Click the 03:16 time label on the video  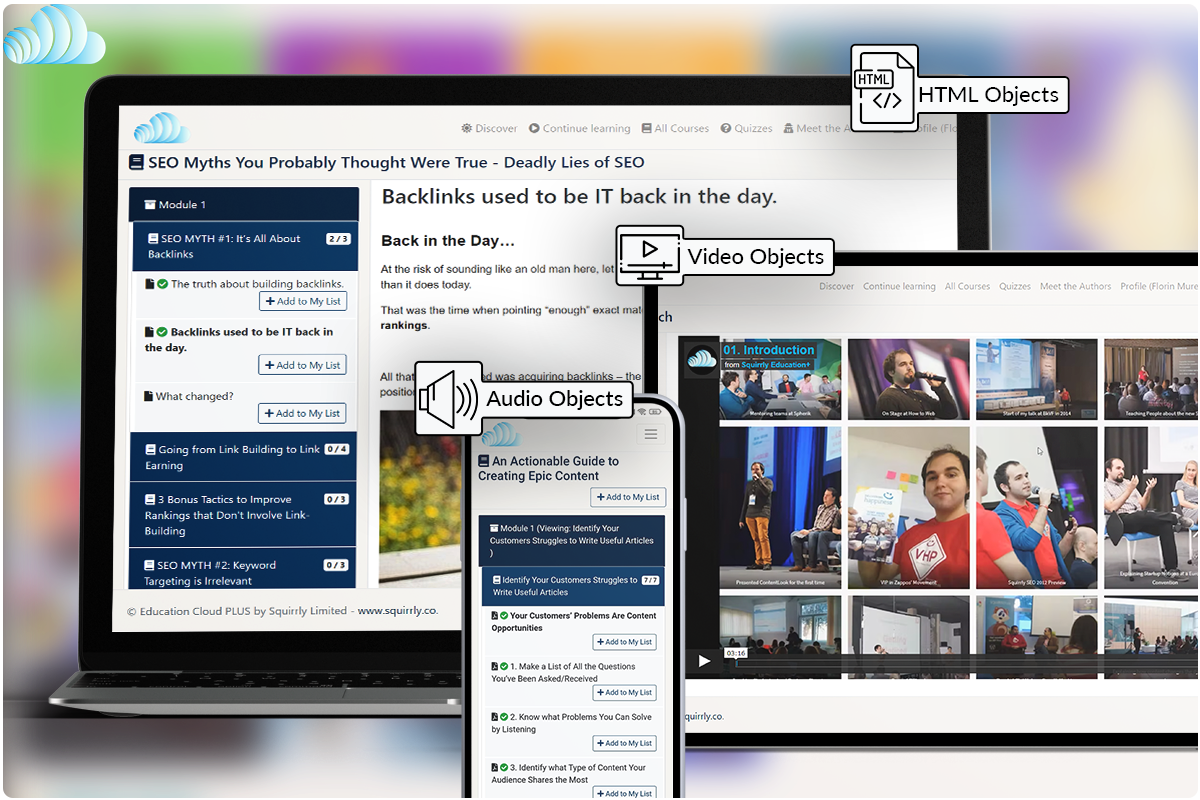pyautogui.click(x=736, y=653)
